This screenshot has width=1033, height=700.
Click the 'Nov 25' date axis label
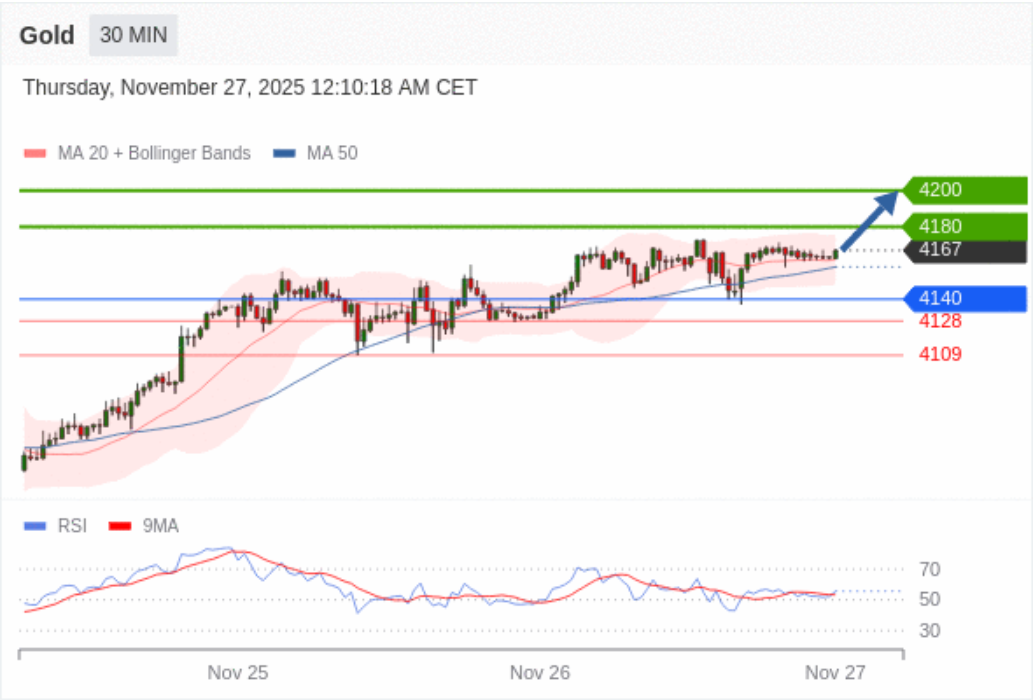(x=238, y=673)
